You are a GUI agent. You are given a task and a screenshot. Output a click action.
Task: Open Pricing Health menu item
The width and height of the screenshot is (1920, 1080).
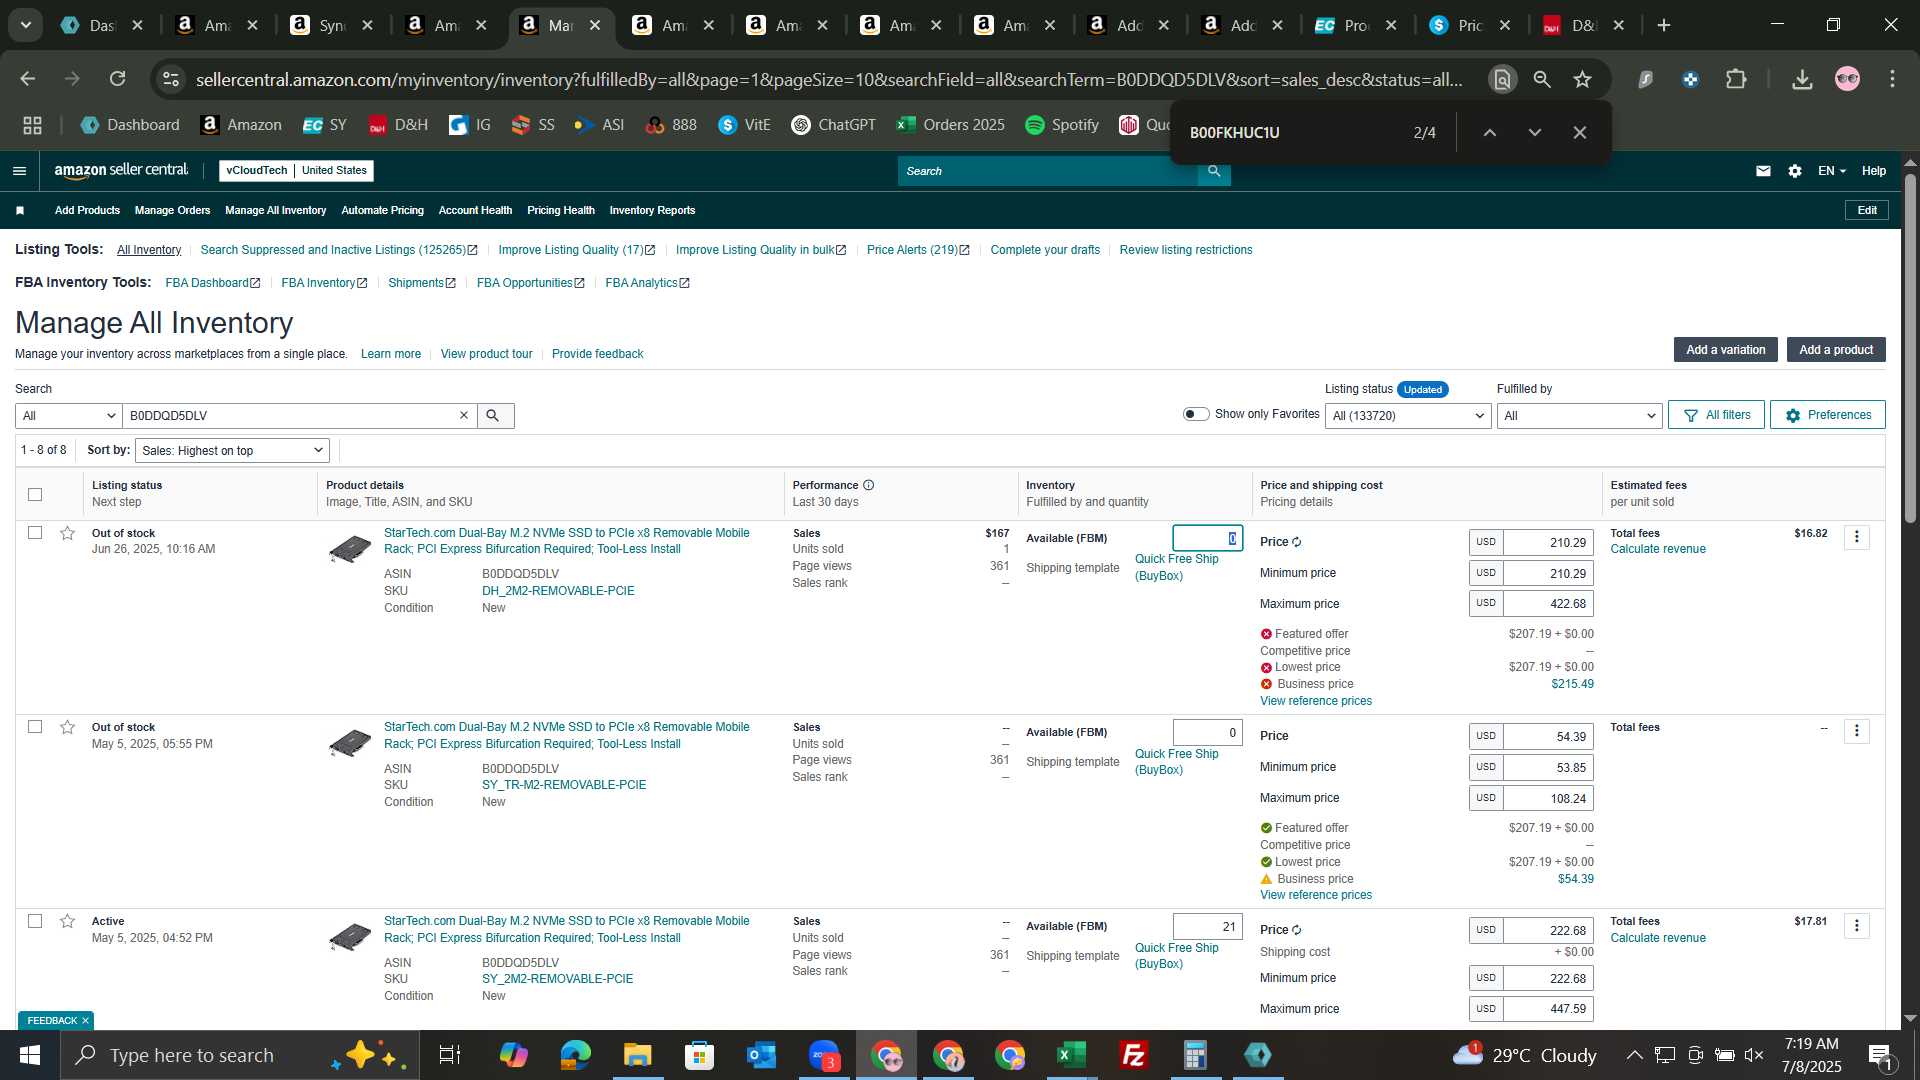coord(560,210)
